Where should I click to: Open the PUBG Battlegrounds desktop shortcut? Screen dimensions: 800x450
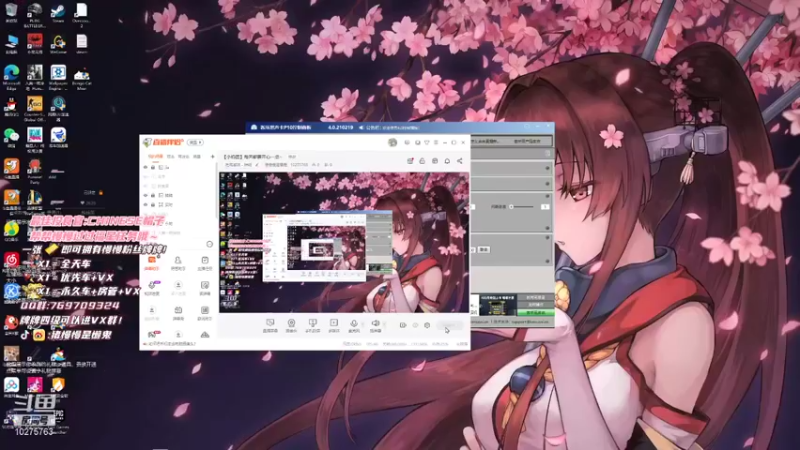[x=35, y=11]
